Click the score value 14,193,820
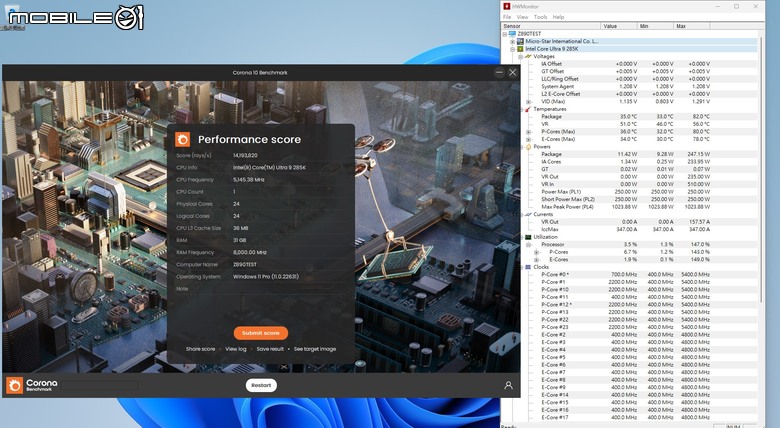This screenshot has width=780, height=428. 245,155
